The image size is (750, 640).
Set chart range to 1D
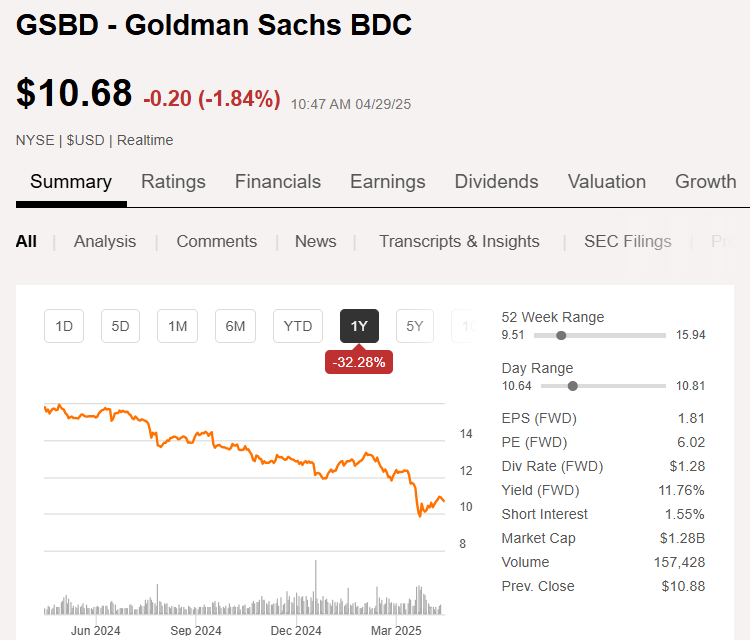(64, 326)
